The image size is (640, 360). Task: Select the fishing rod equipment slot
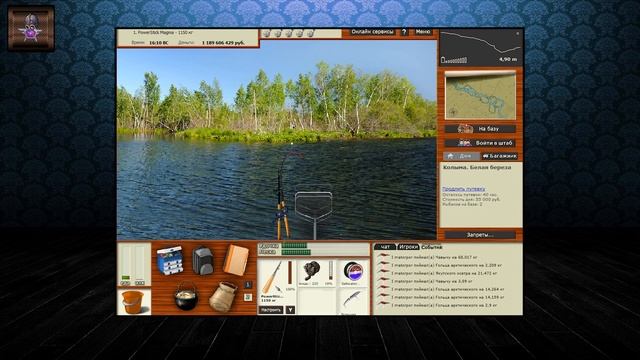(x=277, y=282)
